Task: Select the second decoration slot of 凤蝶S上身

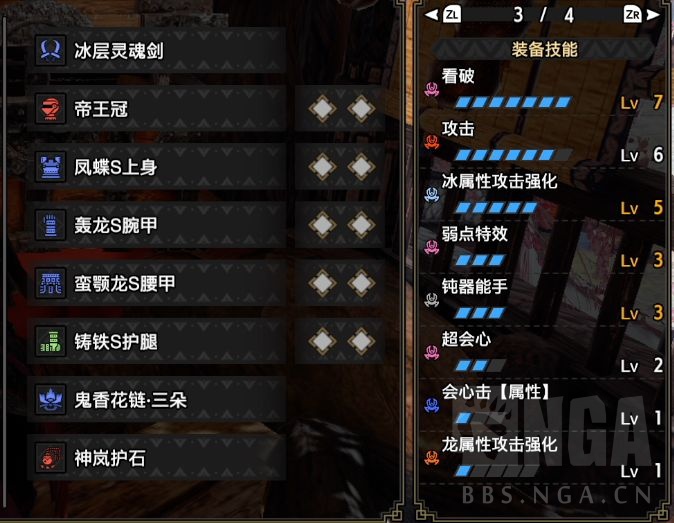Action: pyautogui.click(x=361, y=167)
